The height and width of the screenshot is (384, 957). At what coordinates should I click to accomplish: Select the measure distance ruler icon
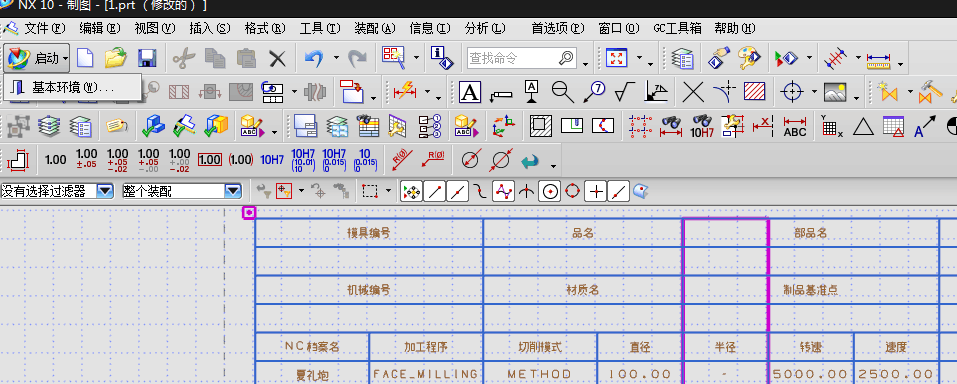[x=879, y=59]
